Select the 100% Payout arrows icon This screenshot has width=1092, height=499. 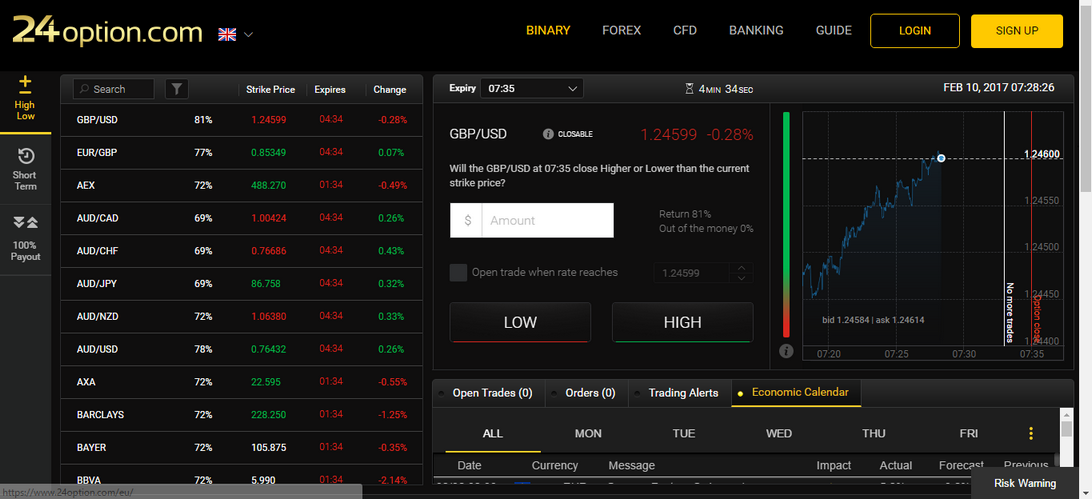(25, 223)
